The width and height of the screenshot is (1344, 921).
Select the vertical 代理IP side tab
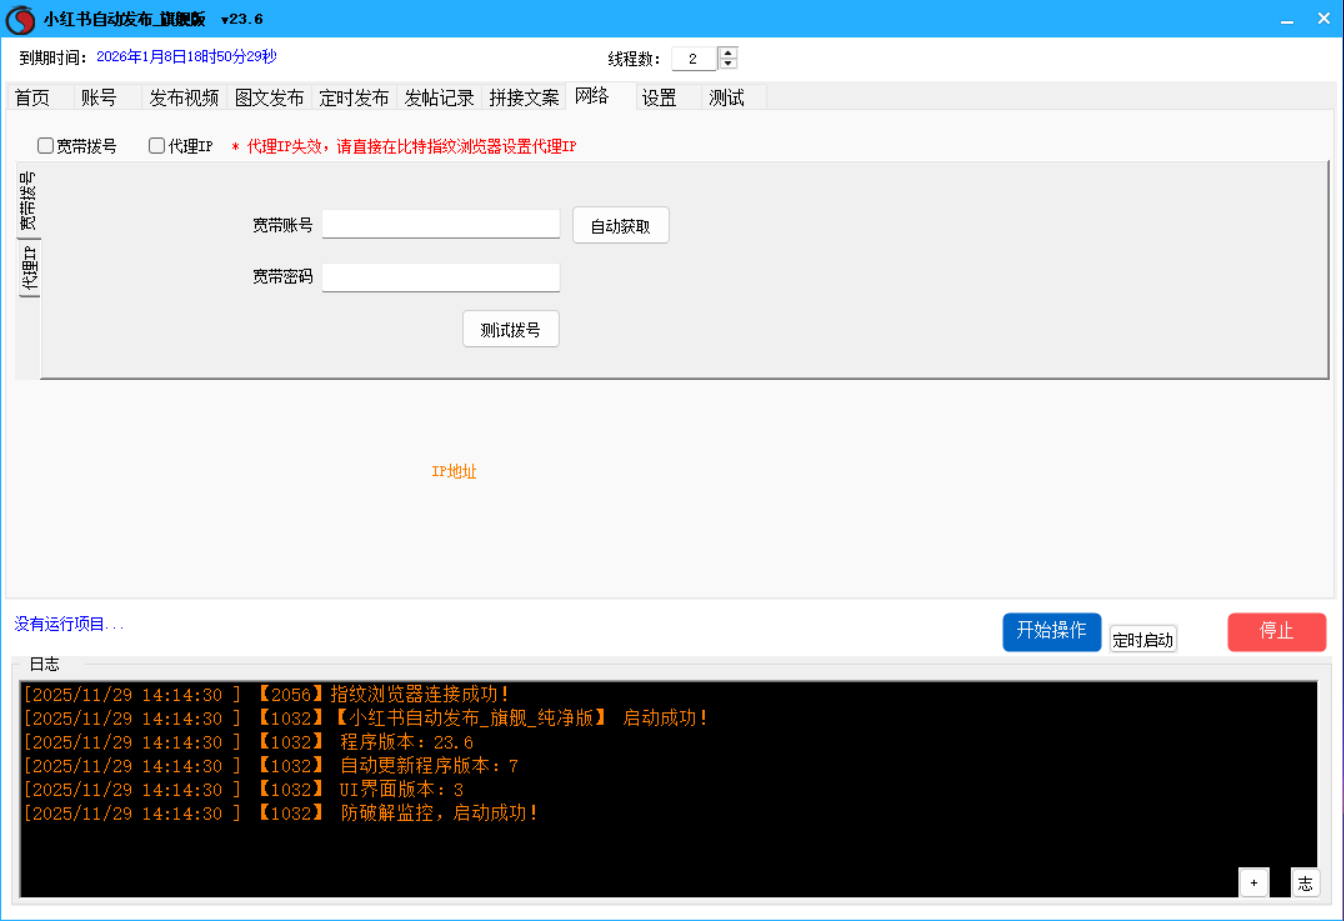point(30,269)
